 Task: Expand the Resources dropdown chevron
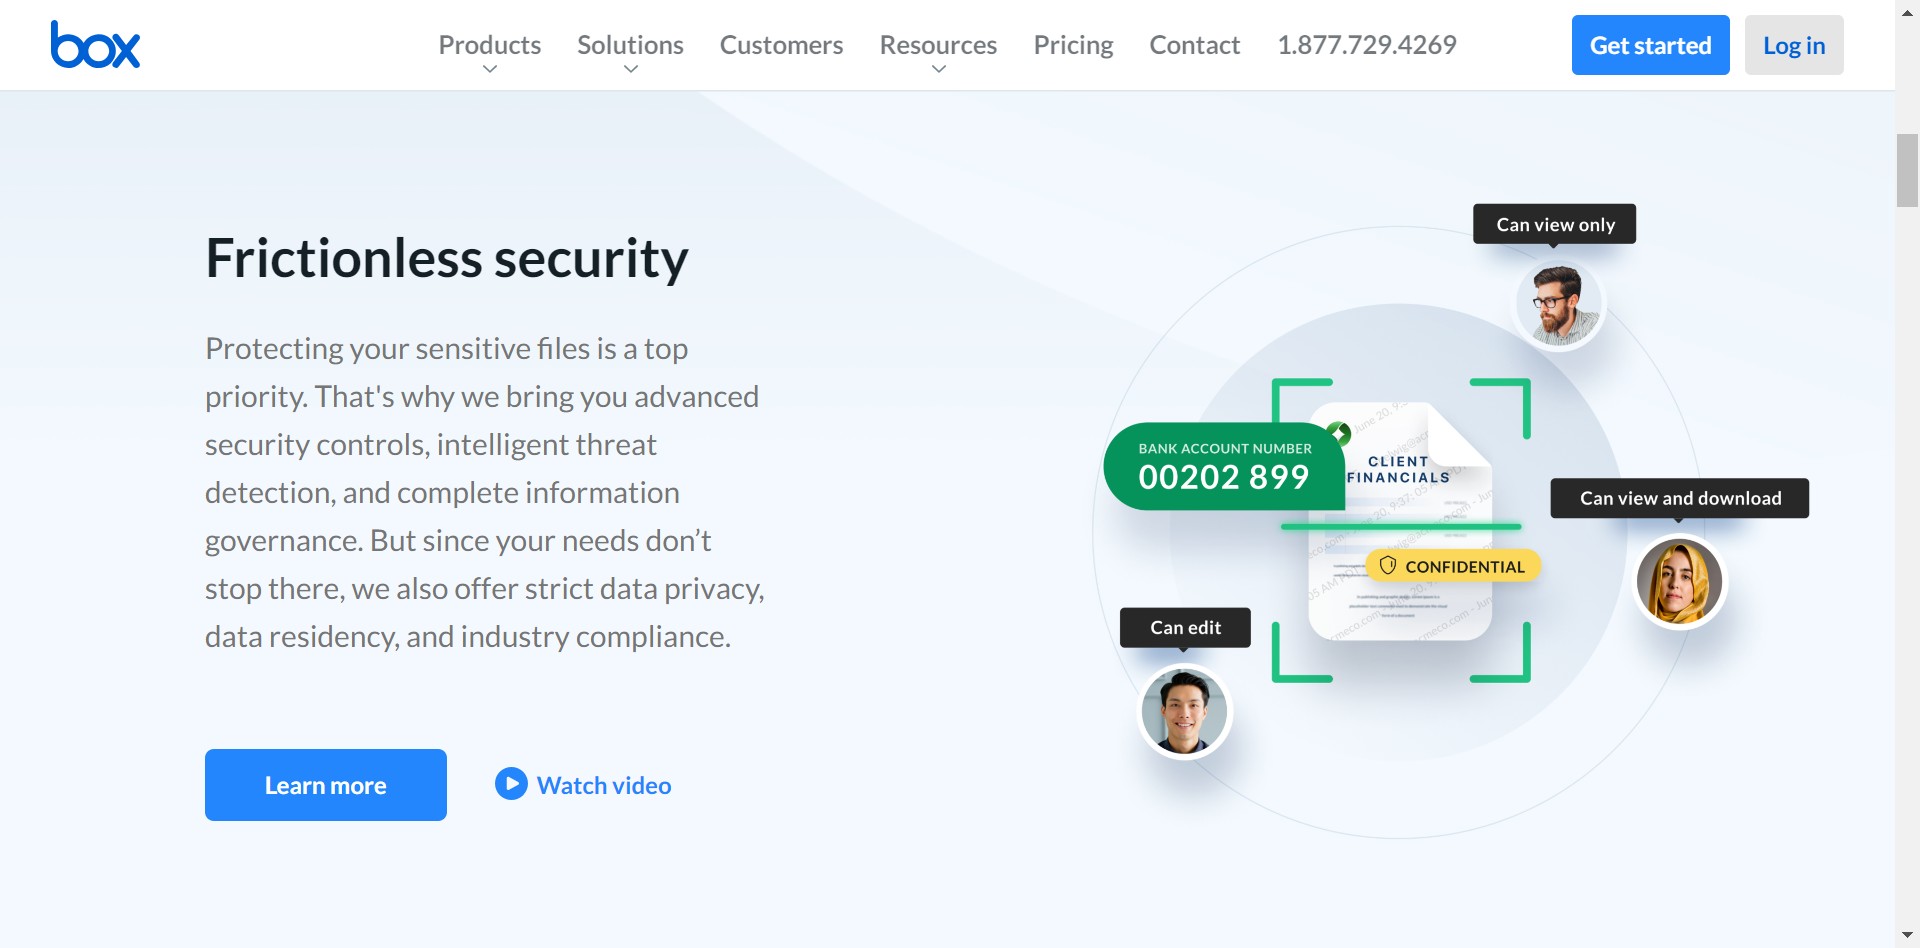[x=938, y=69]
